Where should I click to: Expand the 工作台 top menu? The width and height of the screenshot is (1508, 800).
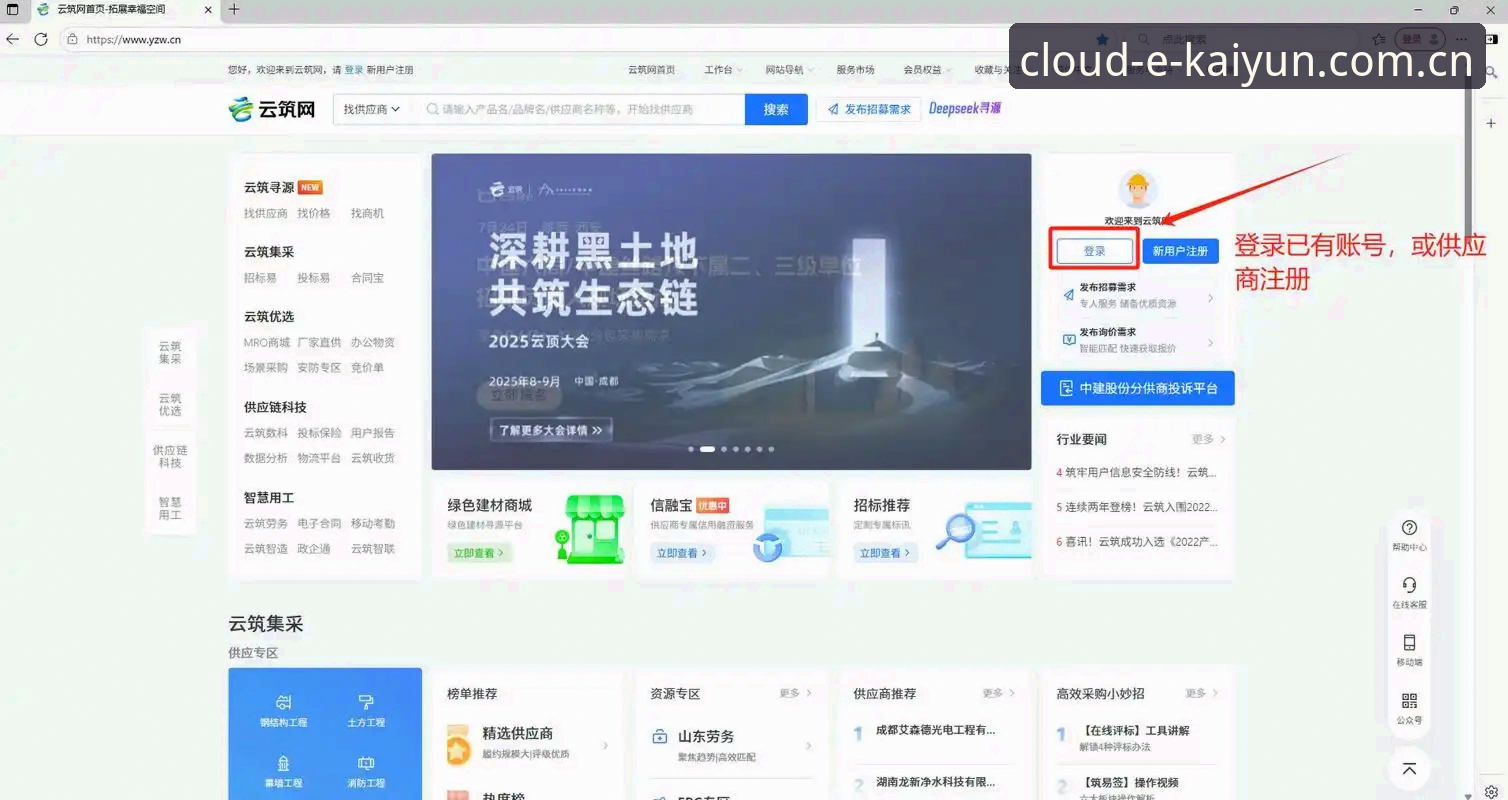tap(723, 70)
